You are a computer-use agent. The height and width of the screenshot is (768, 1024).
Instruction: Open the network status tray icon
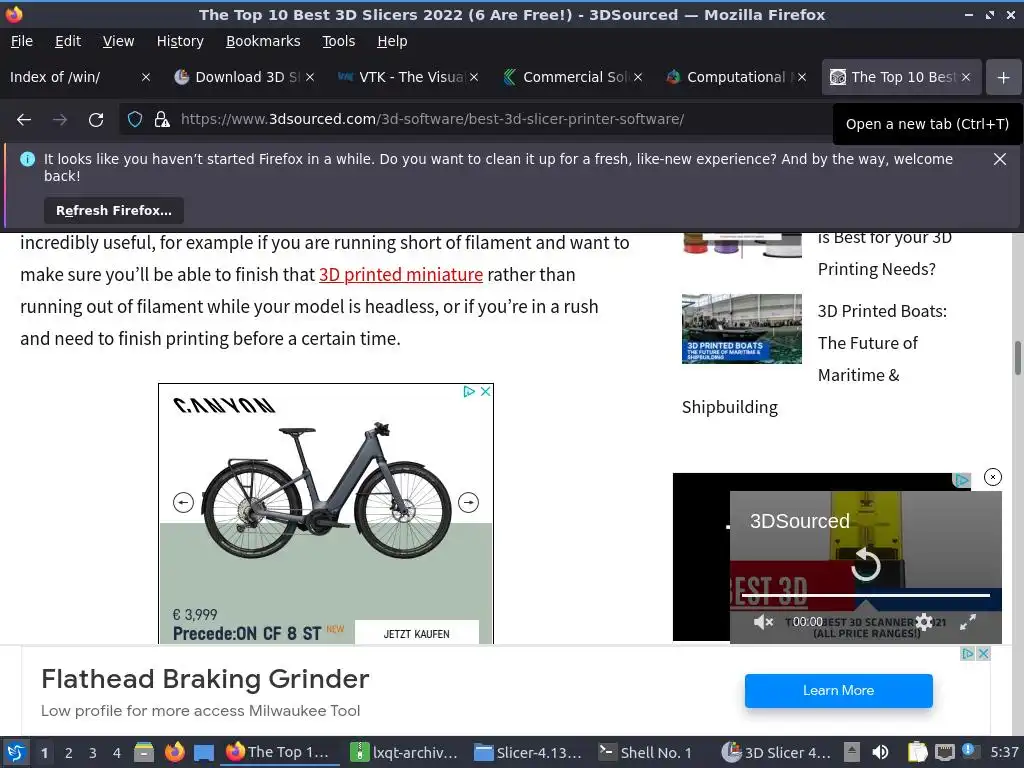click(945, 753)
